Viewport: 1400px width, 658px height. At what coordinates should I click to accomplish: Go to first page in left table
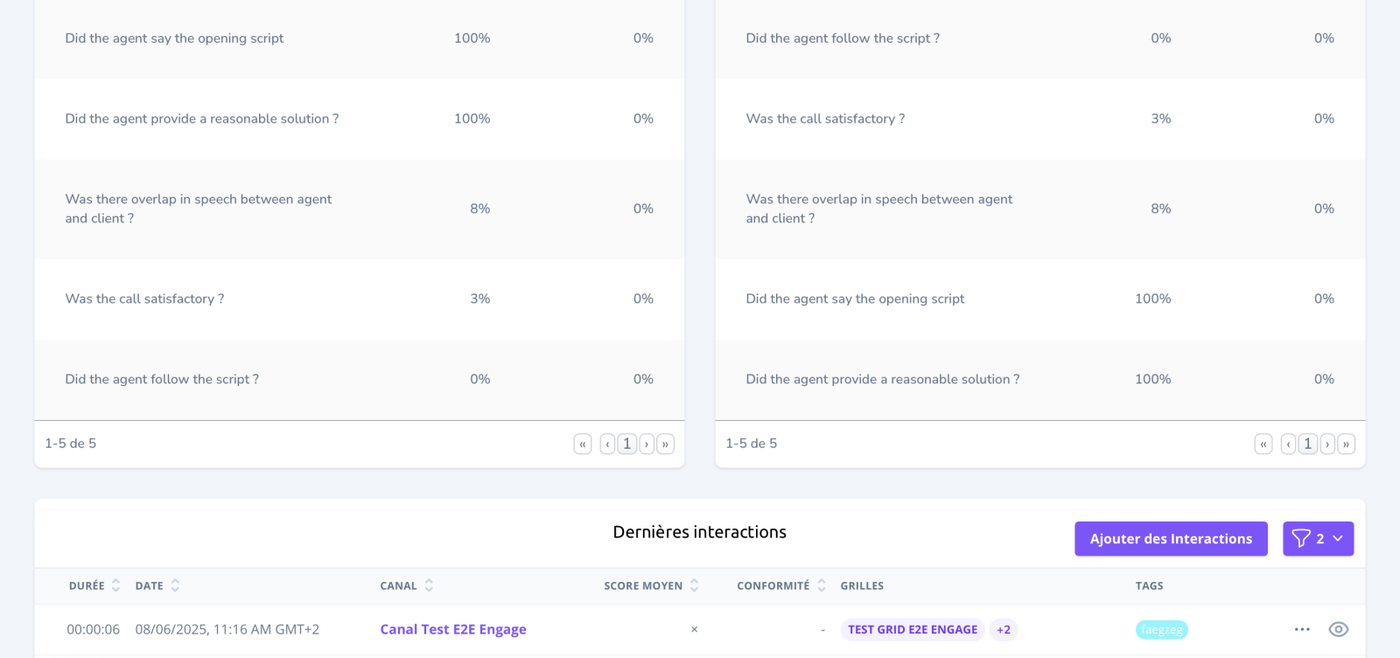click(582, 444)
